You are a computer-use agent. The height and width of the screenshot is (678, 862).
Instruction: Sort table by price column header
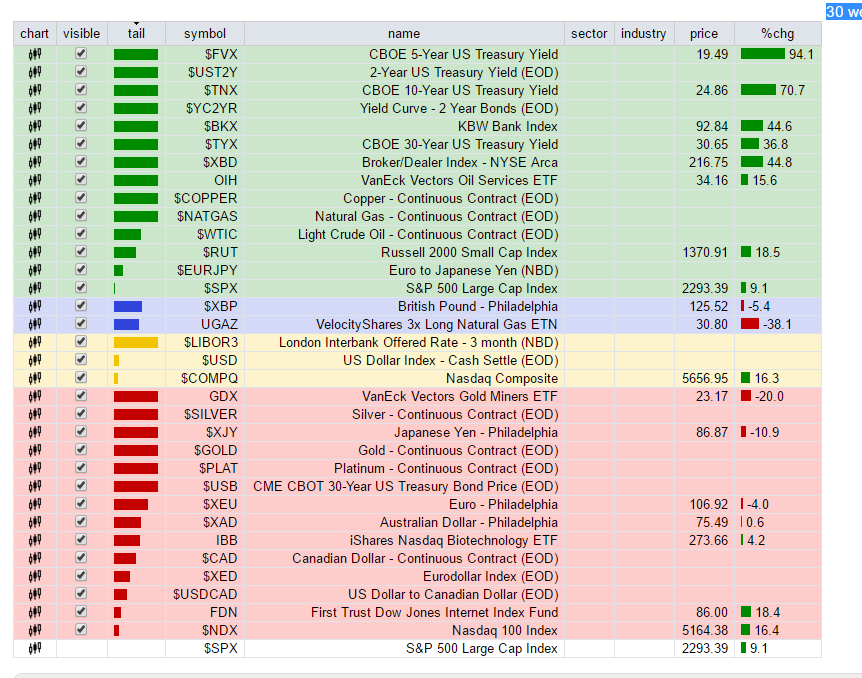[703, 33]
